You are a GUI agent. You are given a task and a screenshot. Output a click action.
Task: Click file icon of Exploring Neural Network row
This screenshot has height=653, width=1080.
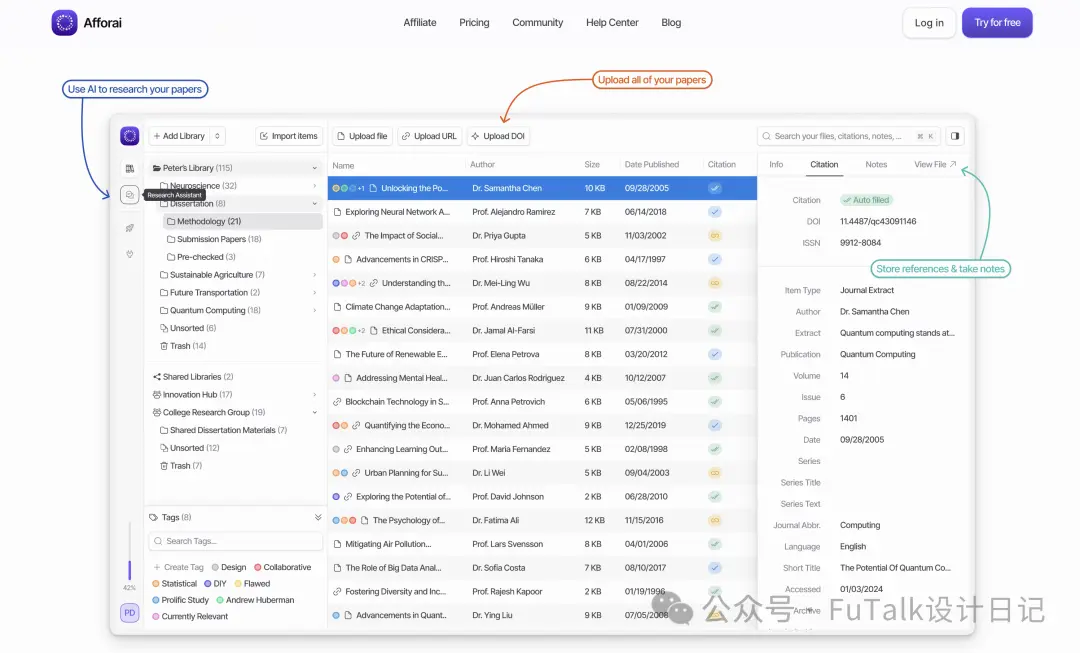pos(338,212)
